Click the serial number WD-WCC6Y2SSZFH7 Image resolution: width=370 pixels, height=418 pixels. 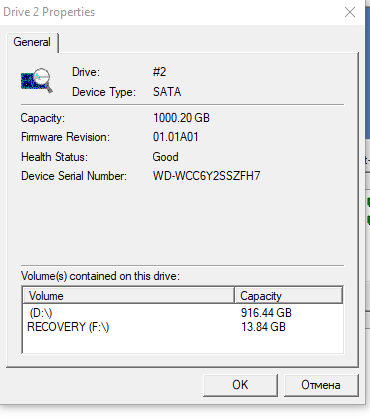(206, 176)
